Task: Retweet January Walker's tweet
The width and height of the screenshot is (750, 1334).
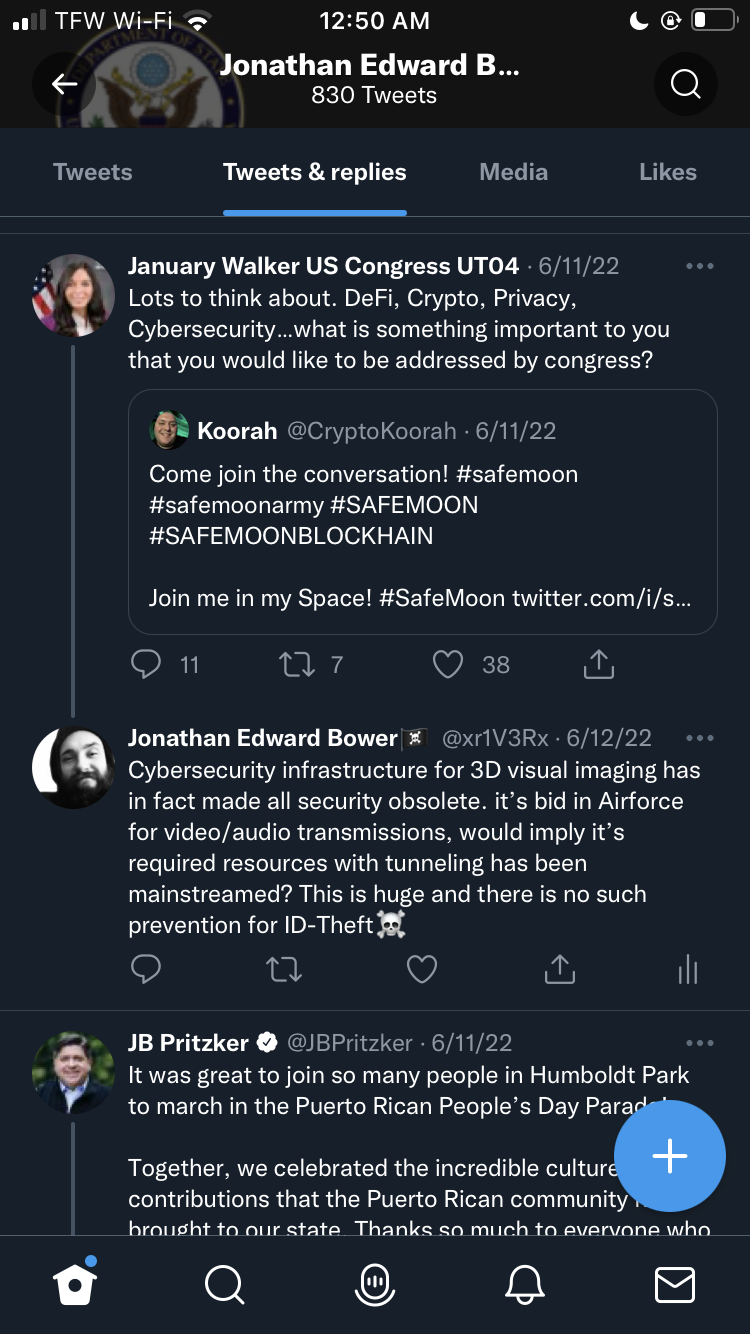Action: [x=297, y=665]
